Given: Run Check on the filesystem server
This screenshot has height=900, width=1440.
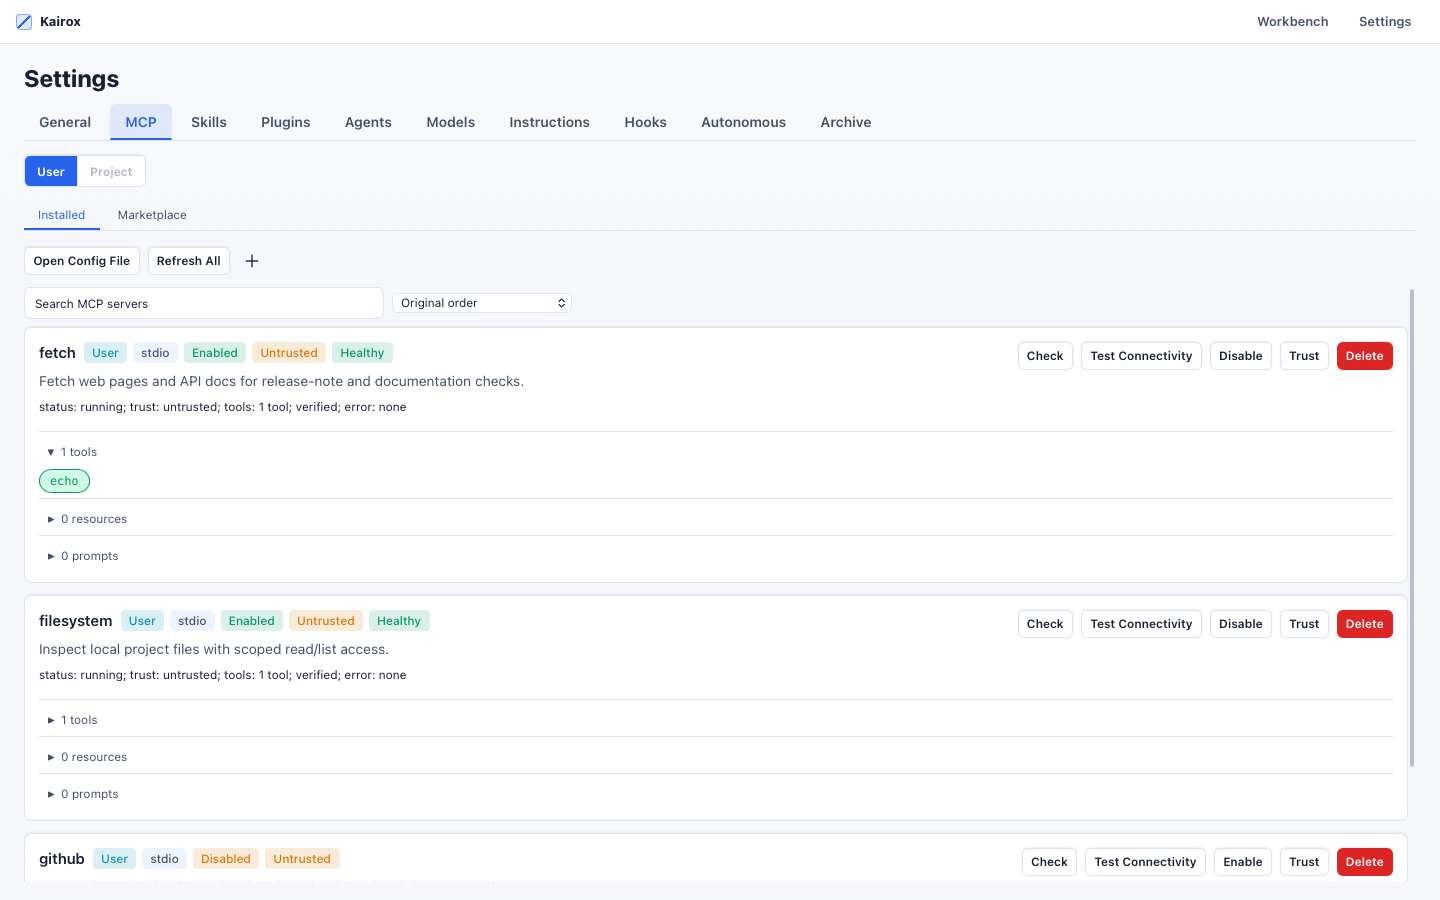Looking at the screenshot, I should pyautogui.click(x=1045, y=624).
